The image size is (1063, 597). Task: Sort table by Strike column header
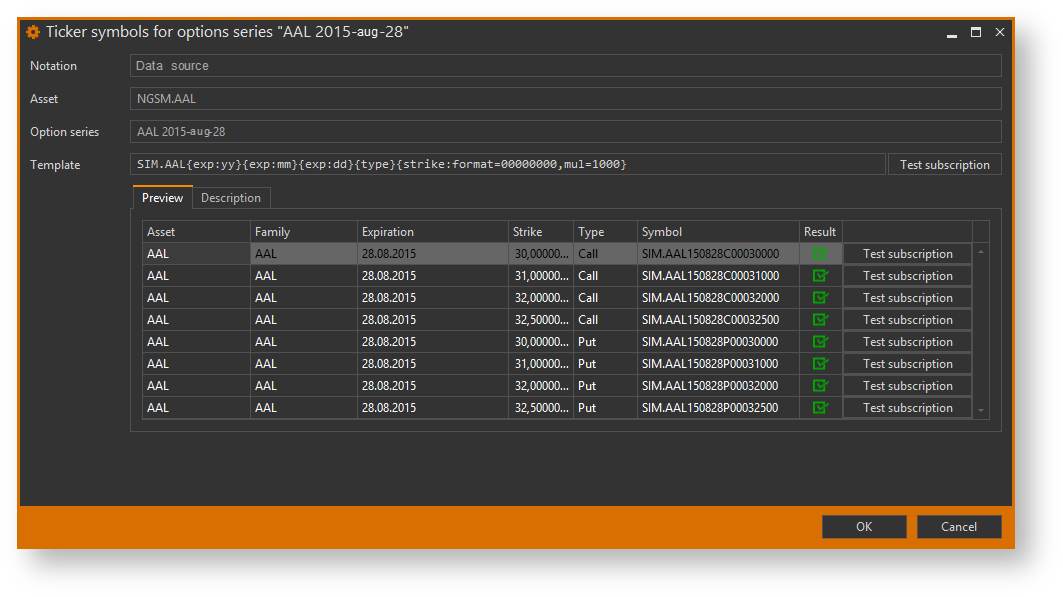(x=541, y=232)
